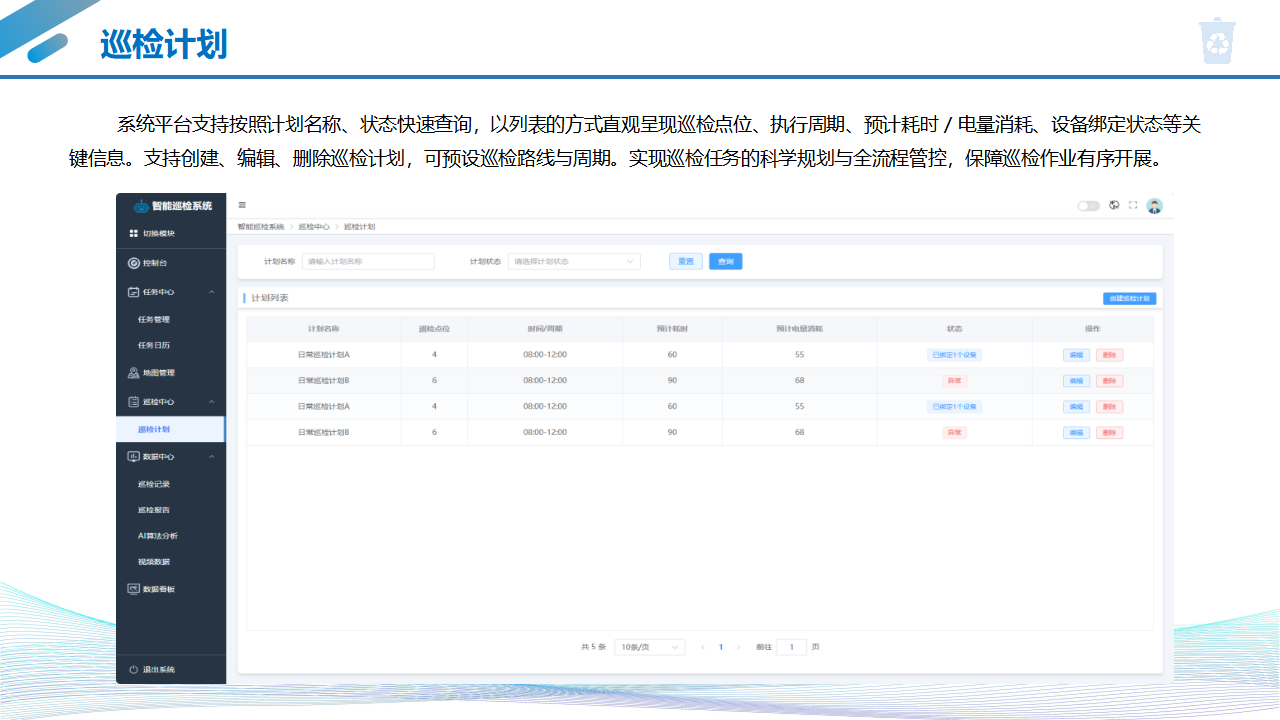
Task: Click the recycle bin icon on slide
Action: pyautogui.click(x=1218, y=41)
